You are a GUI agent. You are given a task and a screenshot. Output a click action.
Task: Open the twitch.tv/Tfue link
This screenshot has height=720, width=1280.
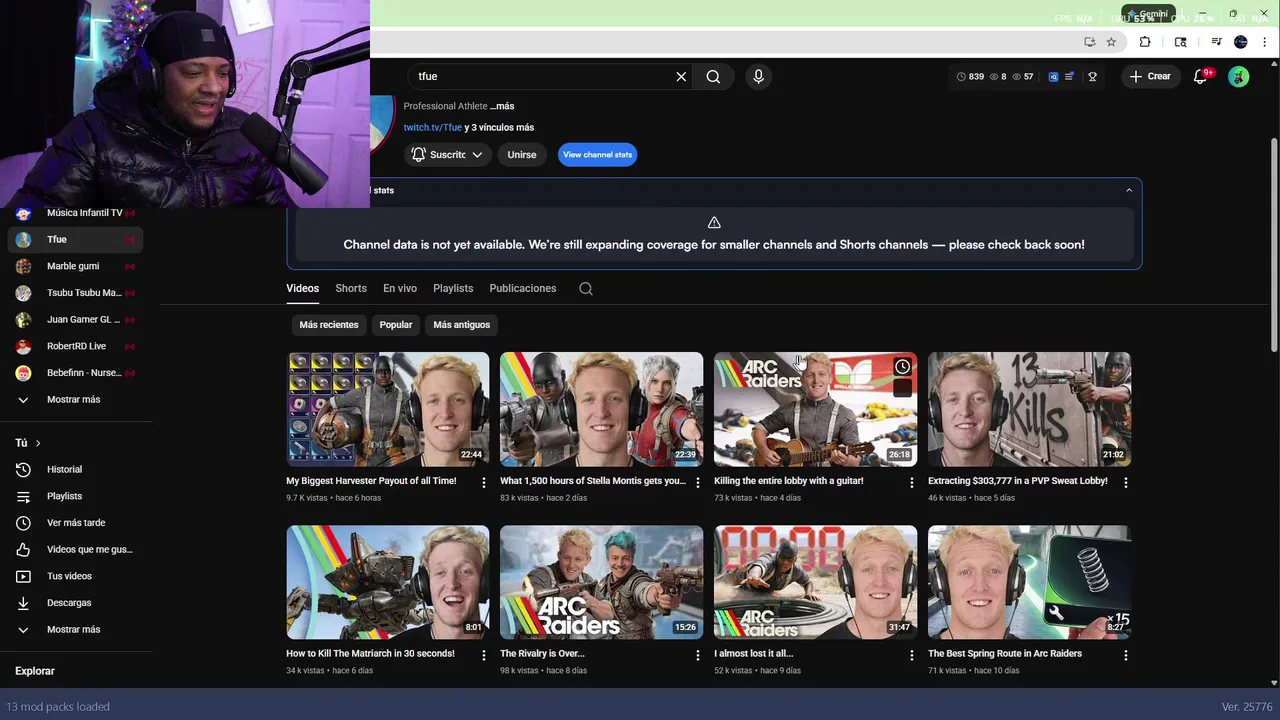coord(433,127)
